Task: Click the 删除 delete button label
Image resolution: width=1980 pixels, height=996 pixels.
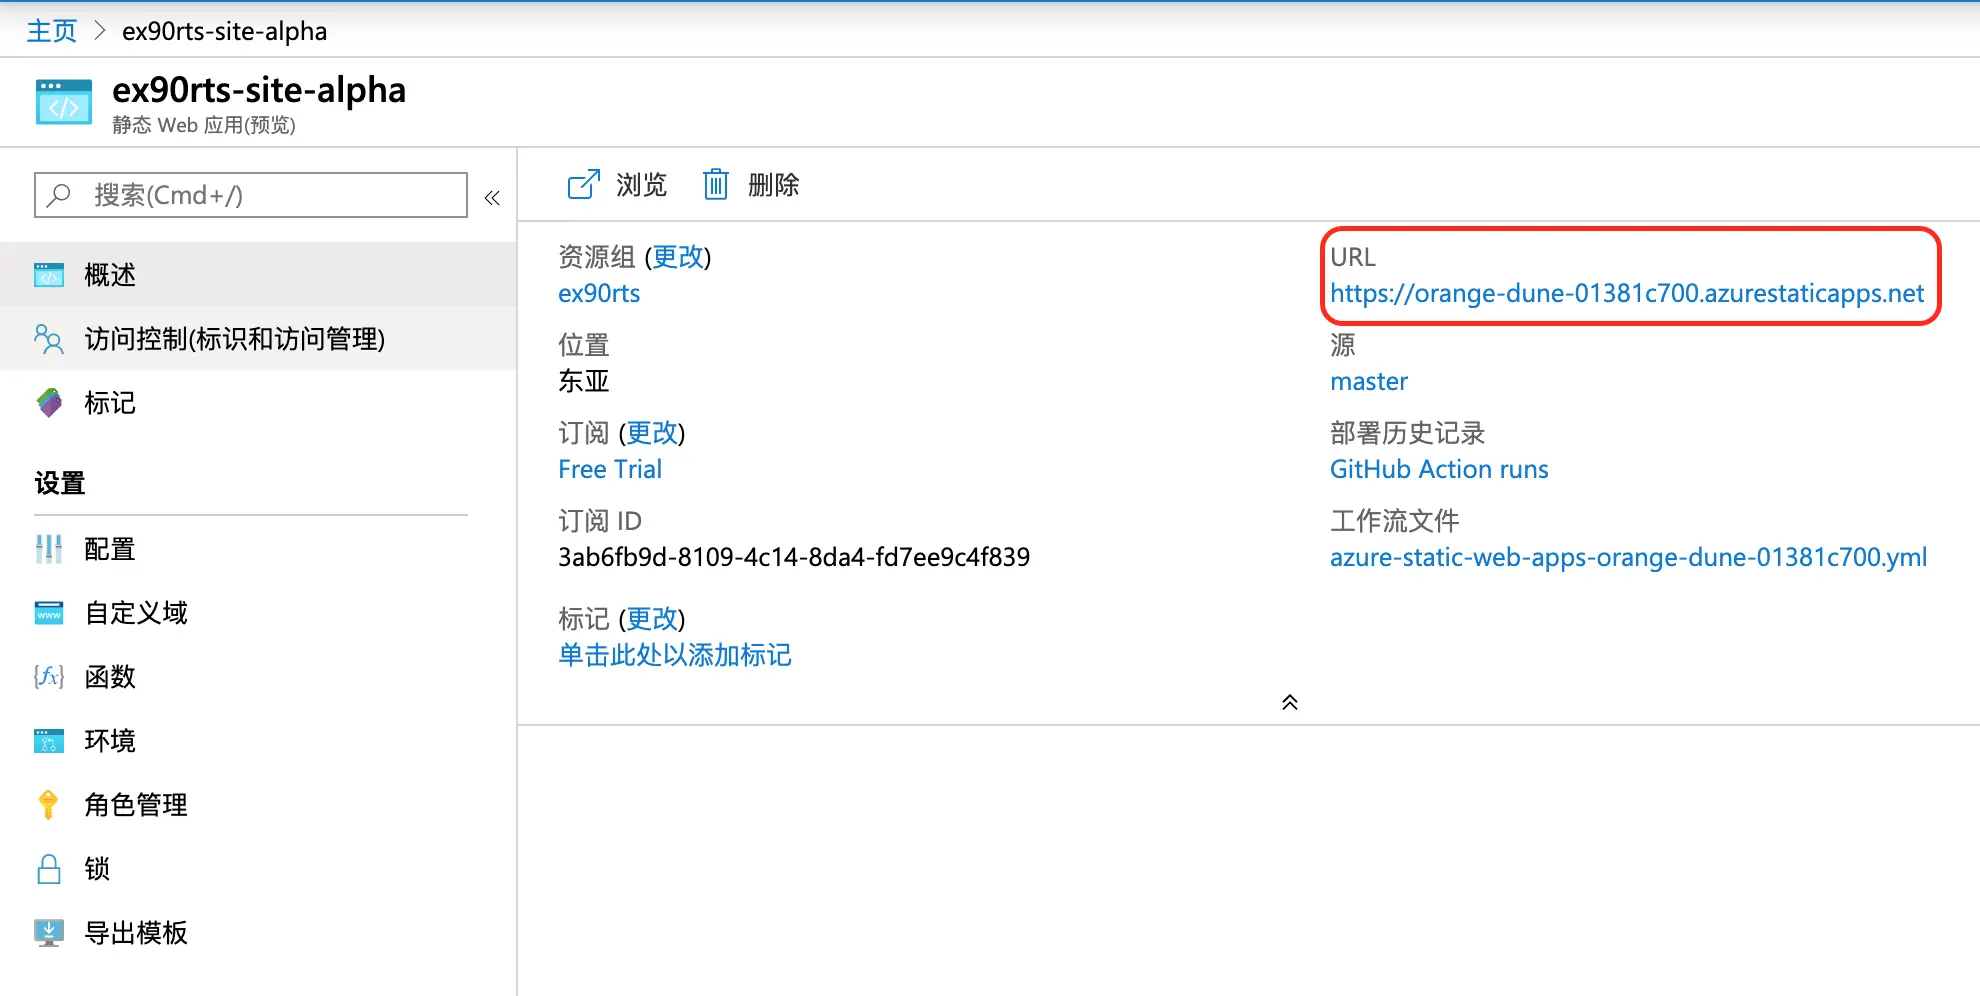Action: 774,185
